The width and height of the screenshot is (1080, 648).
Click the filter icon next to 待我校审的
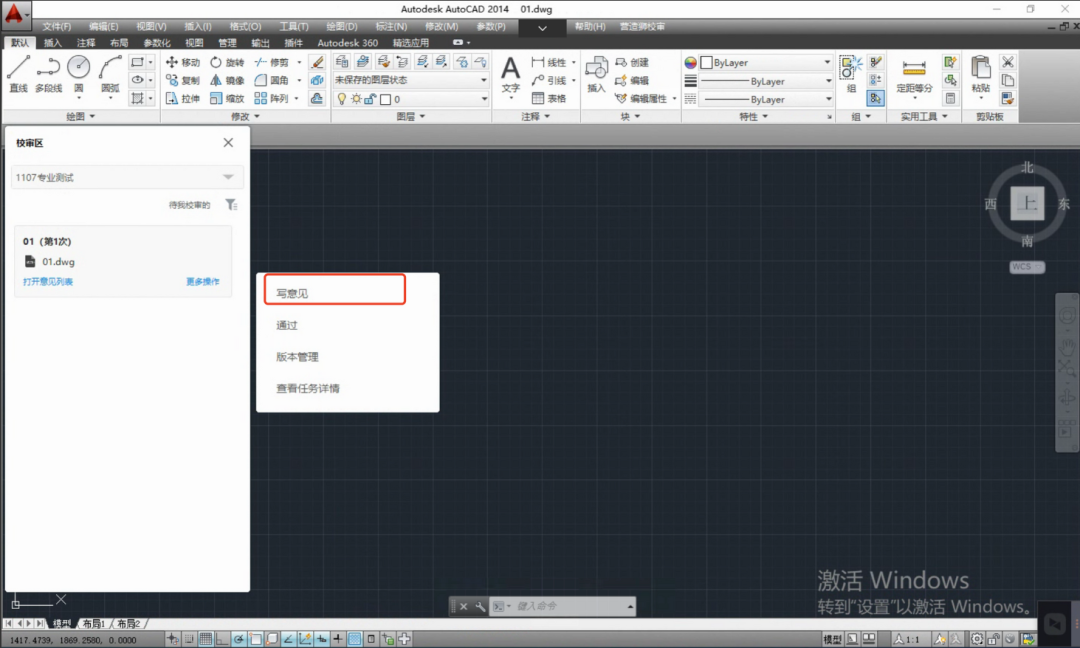click(x=231, y=205)
